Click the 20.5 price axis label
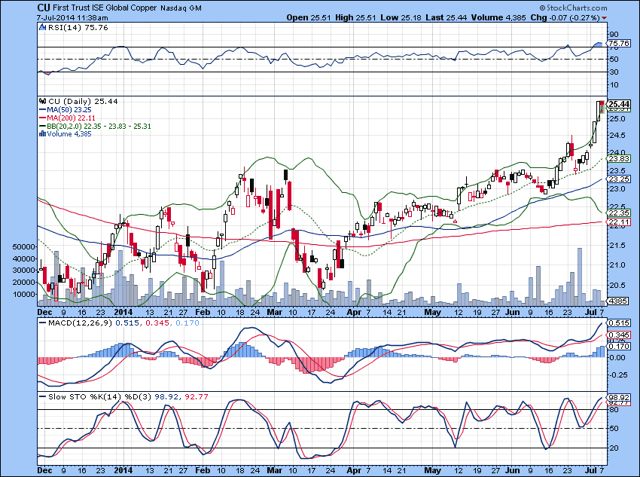 (617, 285)
